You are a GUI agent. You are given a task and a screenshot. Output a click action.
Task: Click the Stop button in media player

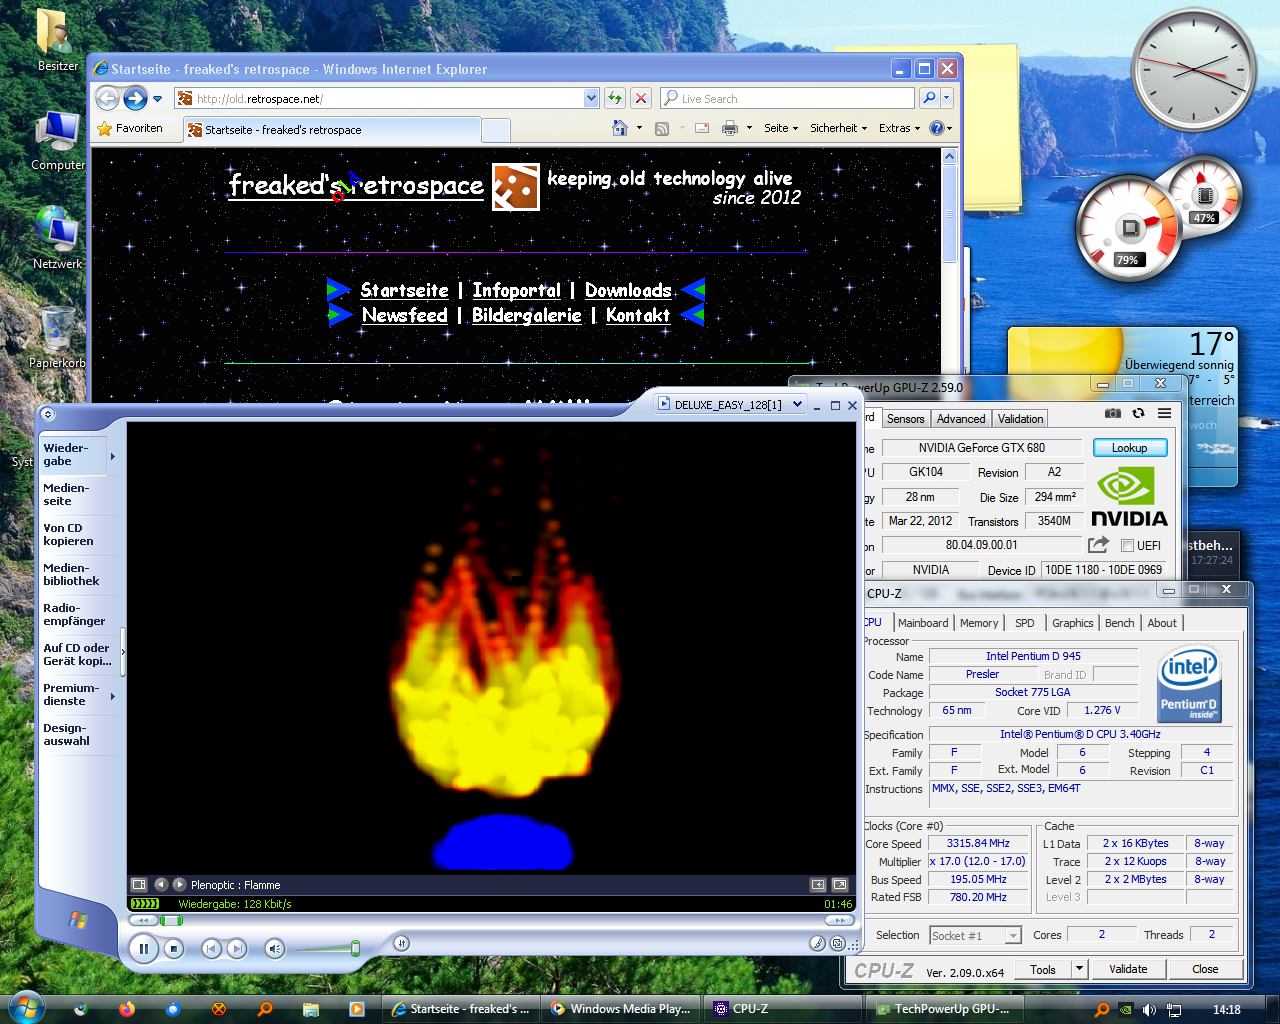point(174,948)
